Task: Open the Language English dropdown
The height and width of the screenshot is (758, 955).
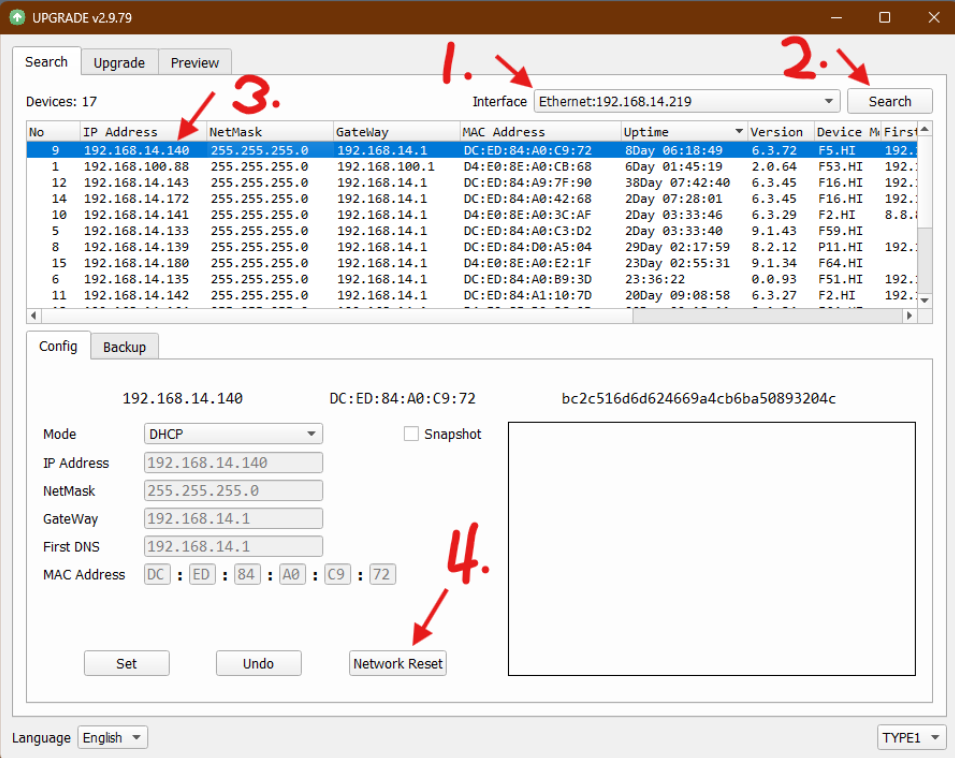Action: tap(112, 738)
